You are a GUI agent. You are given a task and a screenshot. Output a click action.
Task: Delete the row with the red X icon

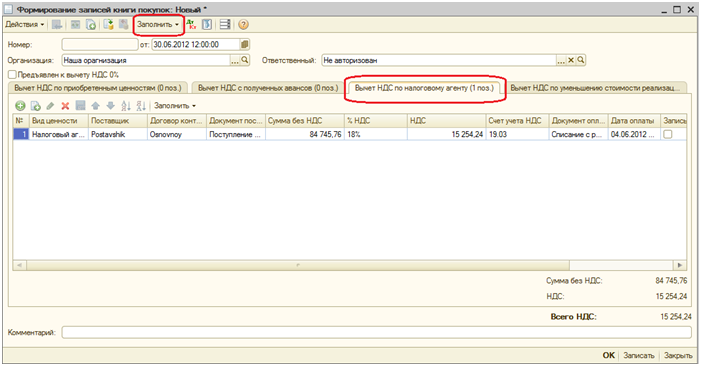pos(65,106)
